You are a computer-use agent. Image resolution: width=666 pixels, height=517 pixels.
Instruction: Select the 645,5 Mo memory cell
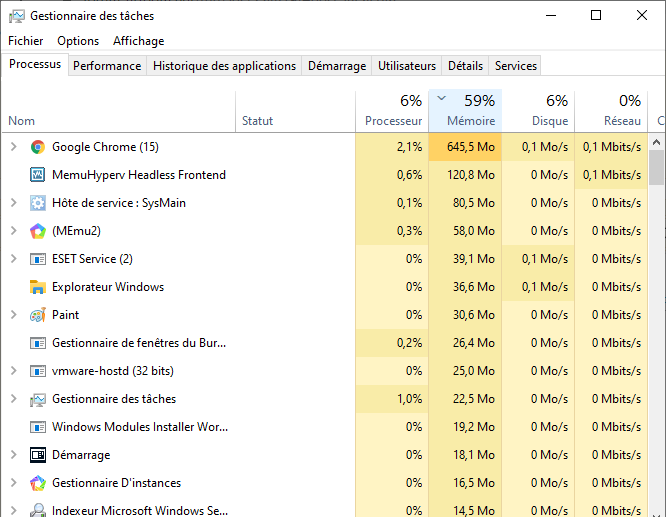465,147
